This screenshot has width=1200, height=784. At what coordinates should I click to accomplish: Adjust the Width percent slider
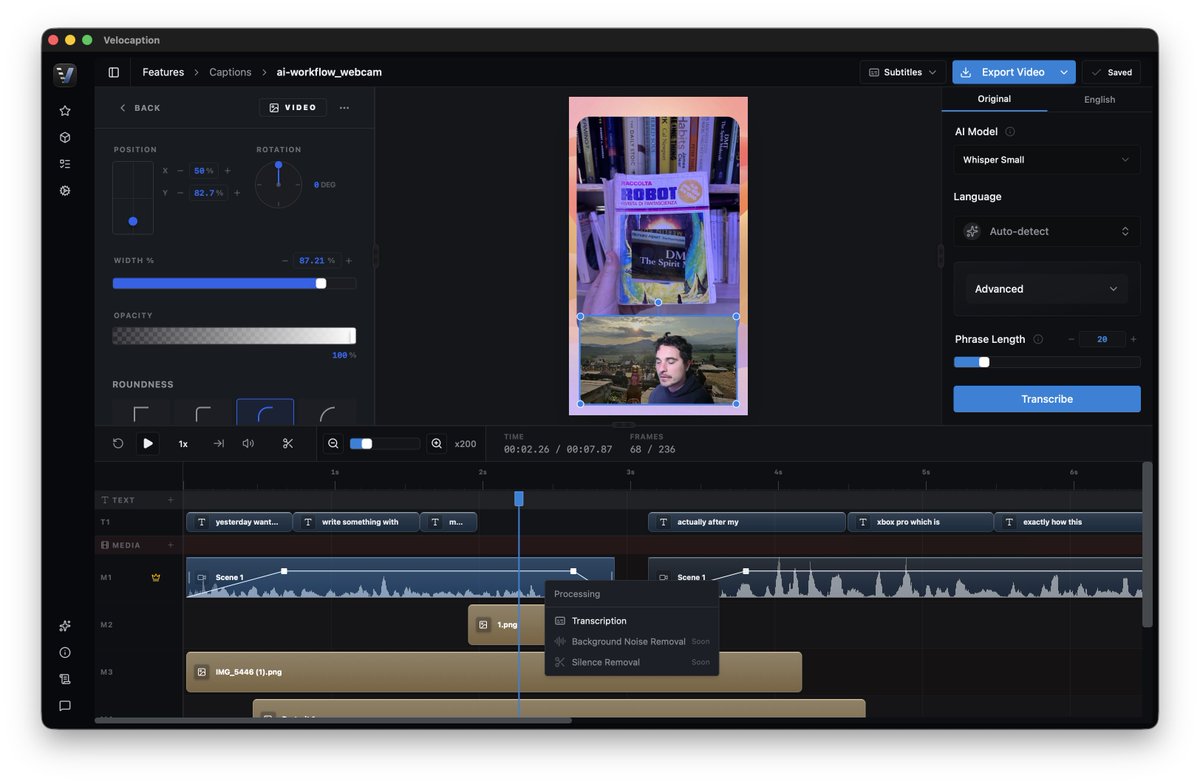click(x=234, y=283)
